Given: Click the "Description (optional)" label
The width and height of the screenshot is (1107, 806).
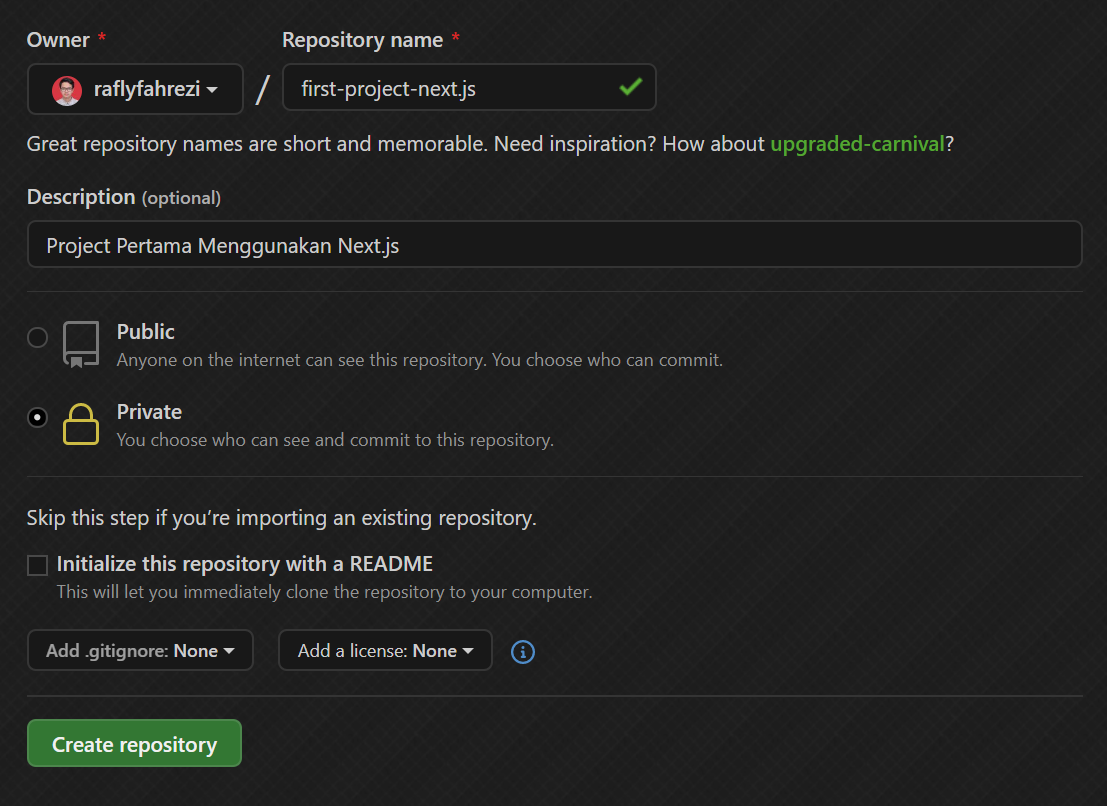Looking at the screenshot, I should tap(124, 198).
